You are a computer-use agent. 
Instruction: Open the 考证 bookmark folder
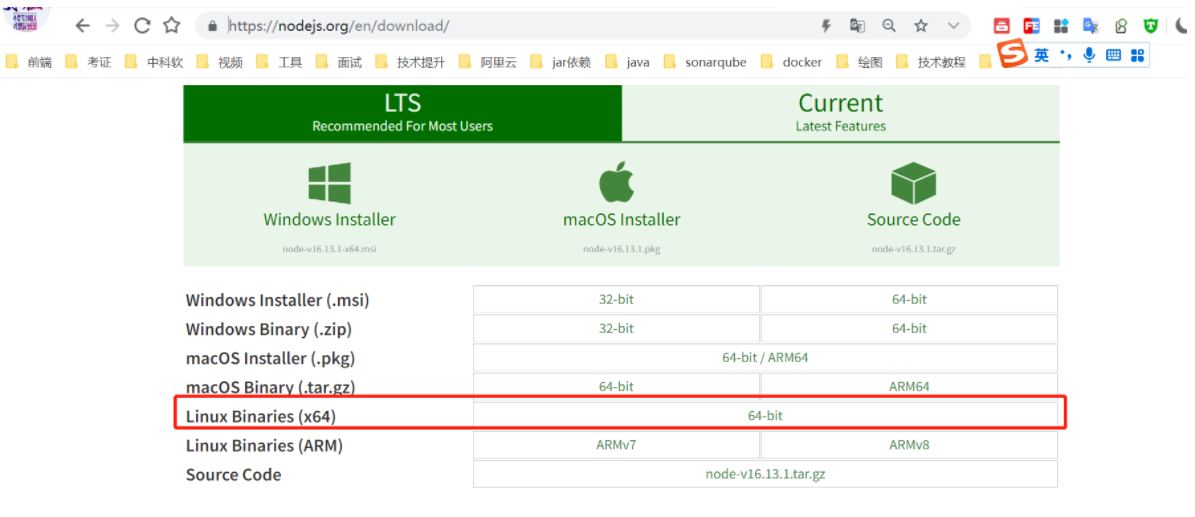(88, 62)
